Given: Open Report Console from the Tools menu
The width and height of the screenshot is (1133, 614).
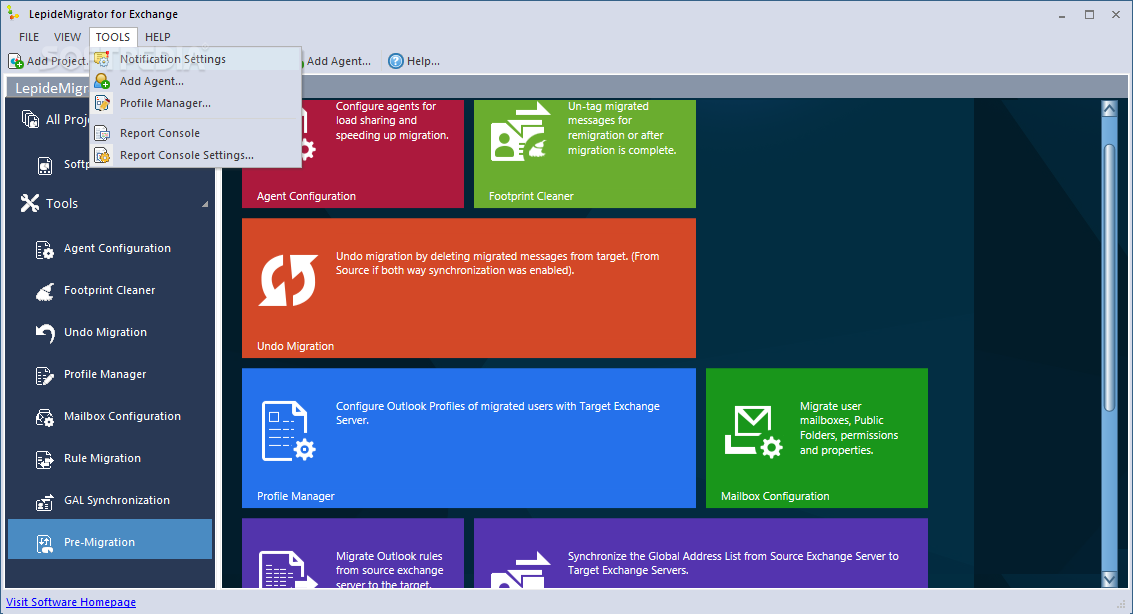Looking at the screenshot, I should coord(196,133).
